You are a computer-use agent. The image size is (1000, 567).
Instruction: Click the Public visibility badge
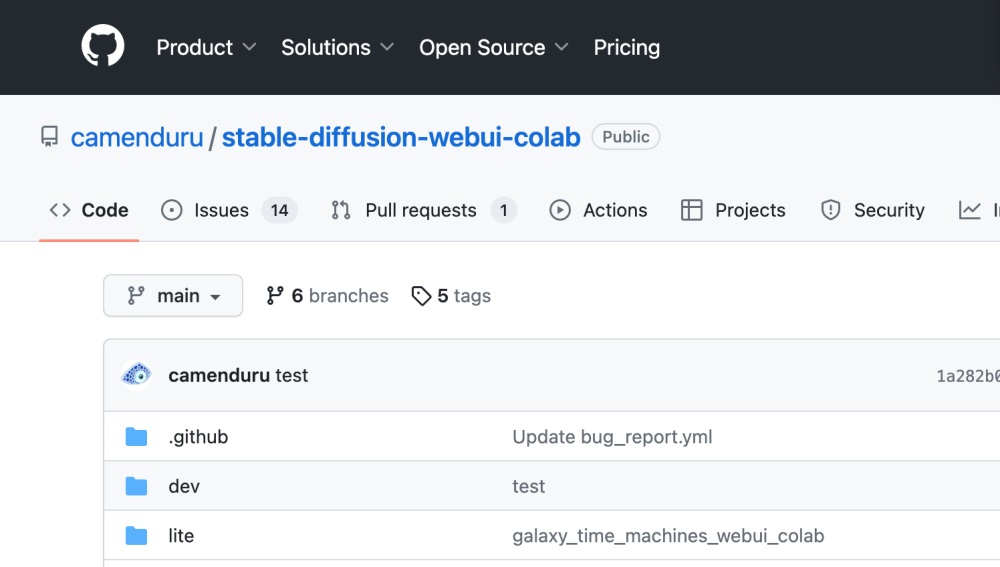pos(626,136)
